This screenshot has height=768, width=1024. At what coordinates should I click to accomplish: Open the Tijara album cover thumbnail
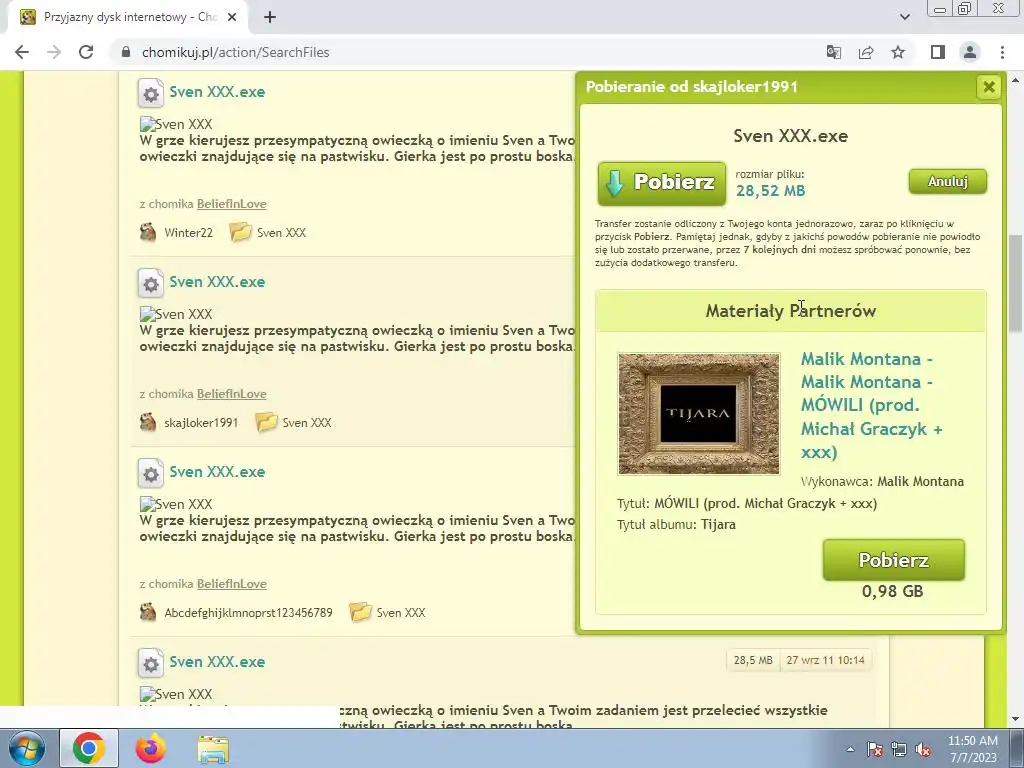click(698, 413)
